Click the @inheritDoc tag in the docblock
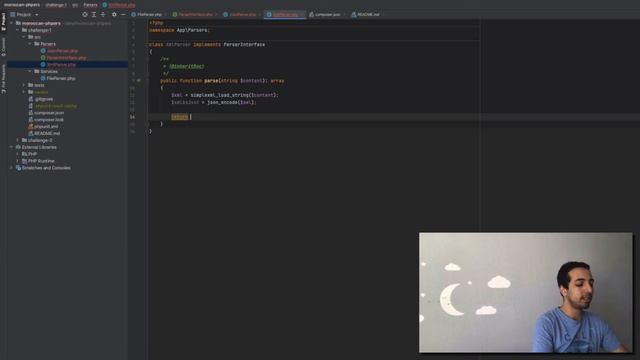The width and height of the screenshot is (640, 360). pyautogui.click(x=187, y=66)
